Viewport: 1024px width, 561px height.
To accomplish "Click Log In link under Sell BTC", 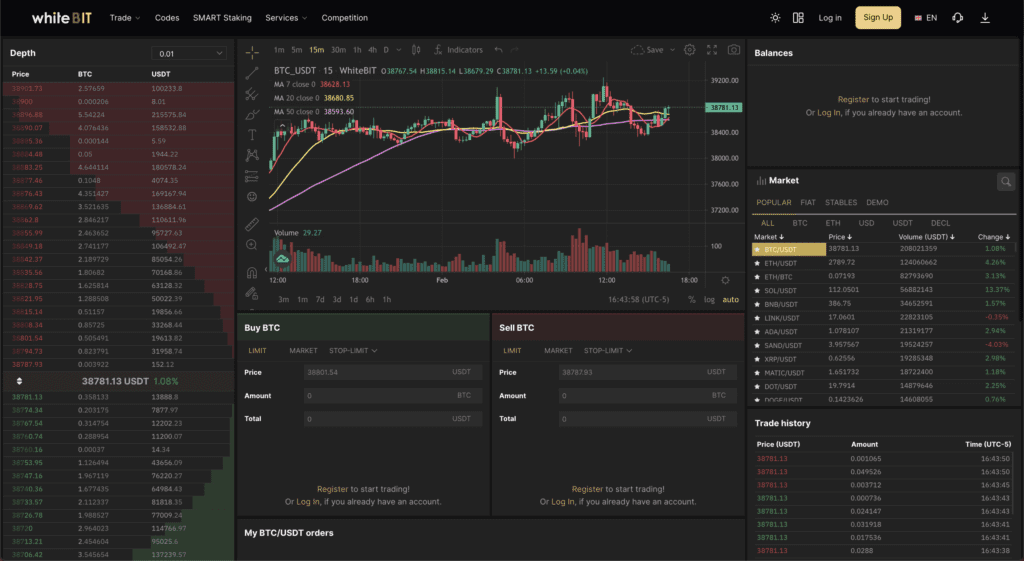I will click(x=562, y=502).
